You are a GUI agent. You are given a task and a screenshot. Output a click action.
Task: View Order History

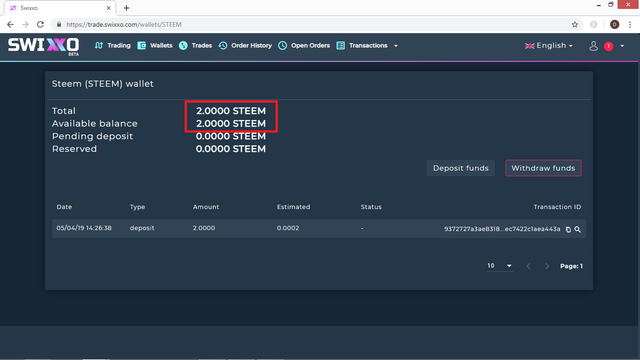[251, 45]
